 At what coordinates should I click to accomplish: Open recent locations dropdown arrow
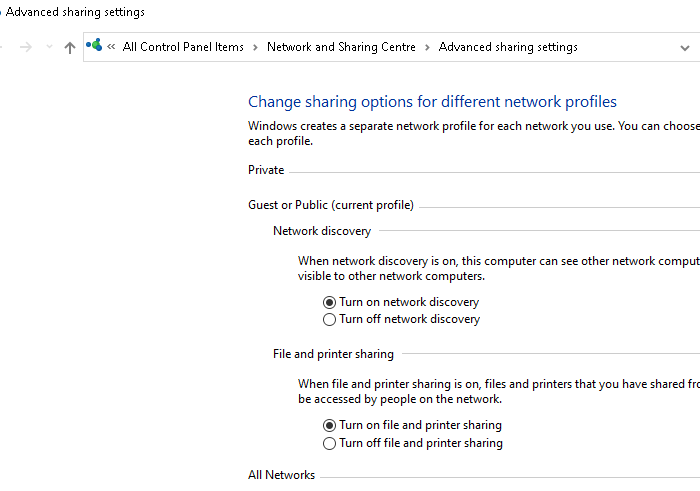[x=50, y=46]
